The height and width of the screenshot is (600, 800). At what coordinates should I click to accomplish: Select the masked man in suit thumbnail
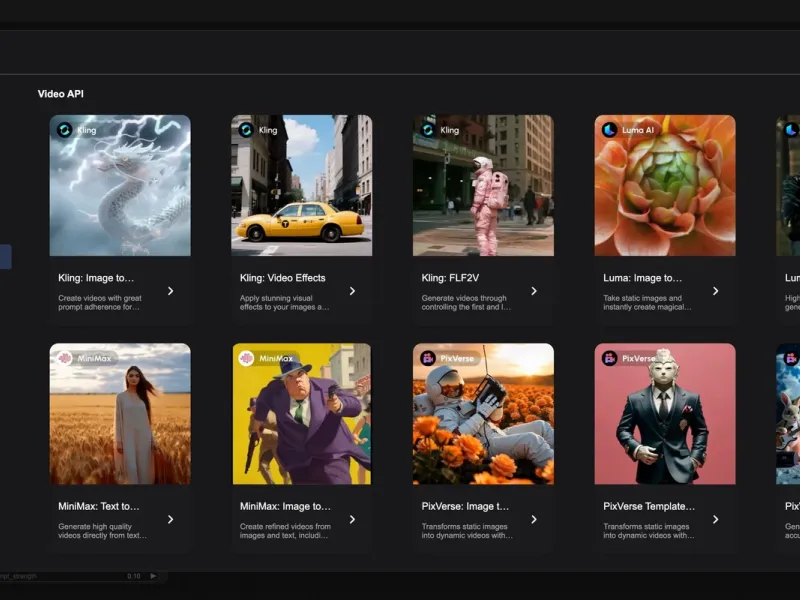coord(665,414)
